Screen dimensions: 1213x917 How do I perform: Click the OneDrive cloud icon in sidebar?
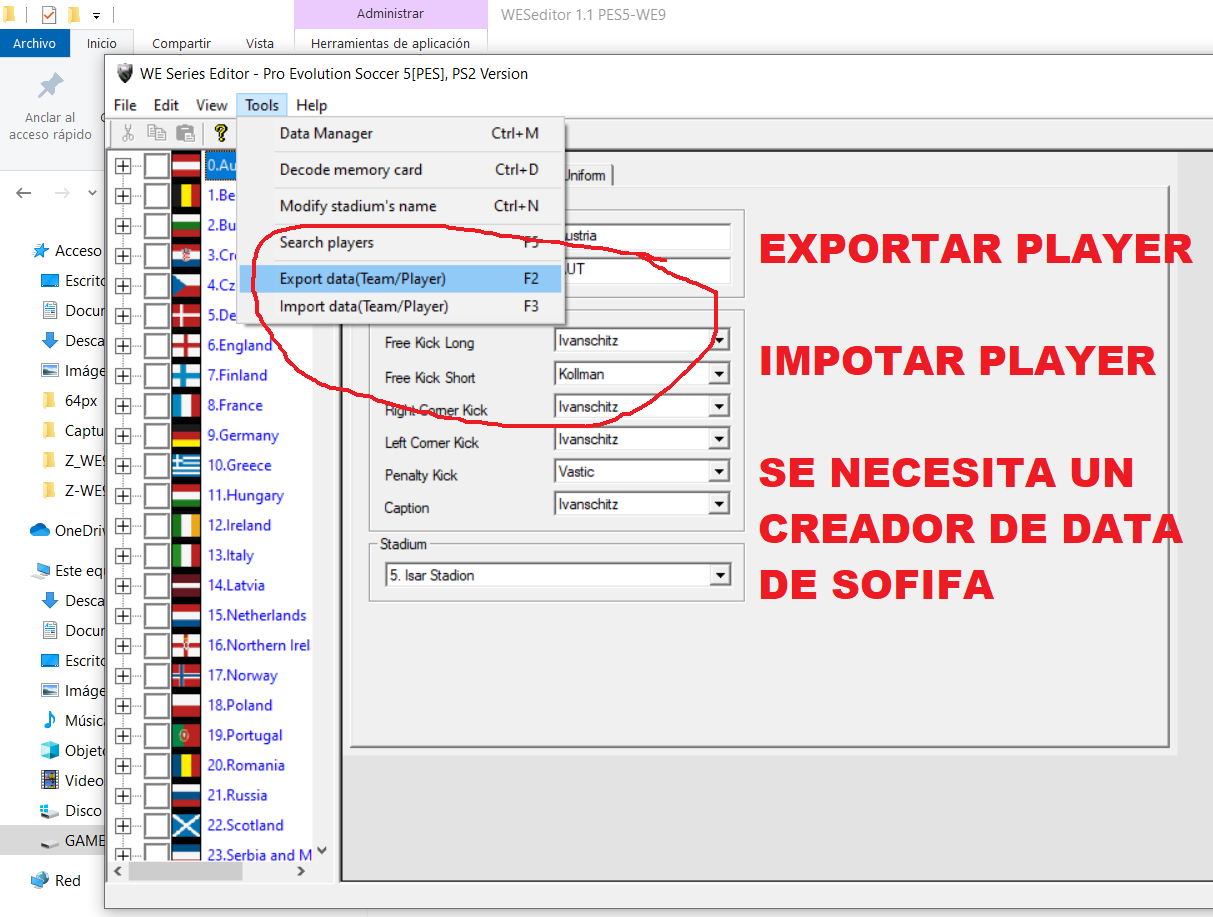point(40,530)
